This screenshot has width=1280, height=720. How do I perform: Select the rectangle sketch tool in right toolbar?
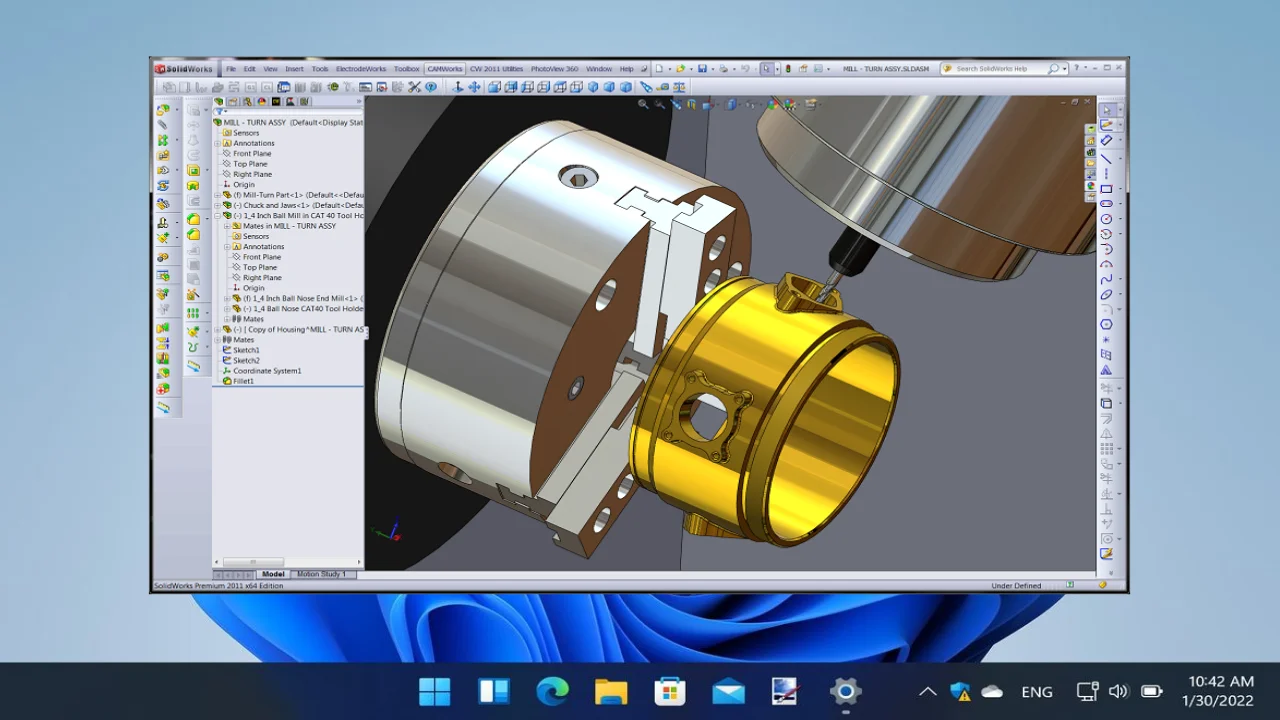click(1106, 189)
